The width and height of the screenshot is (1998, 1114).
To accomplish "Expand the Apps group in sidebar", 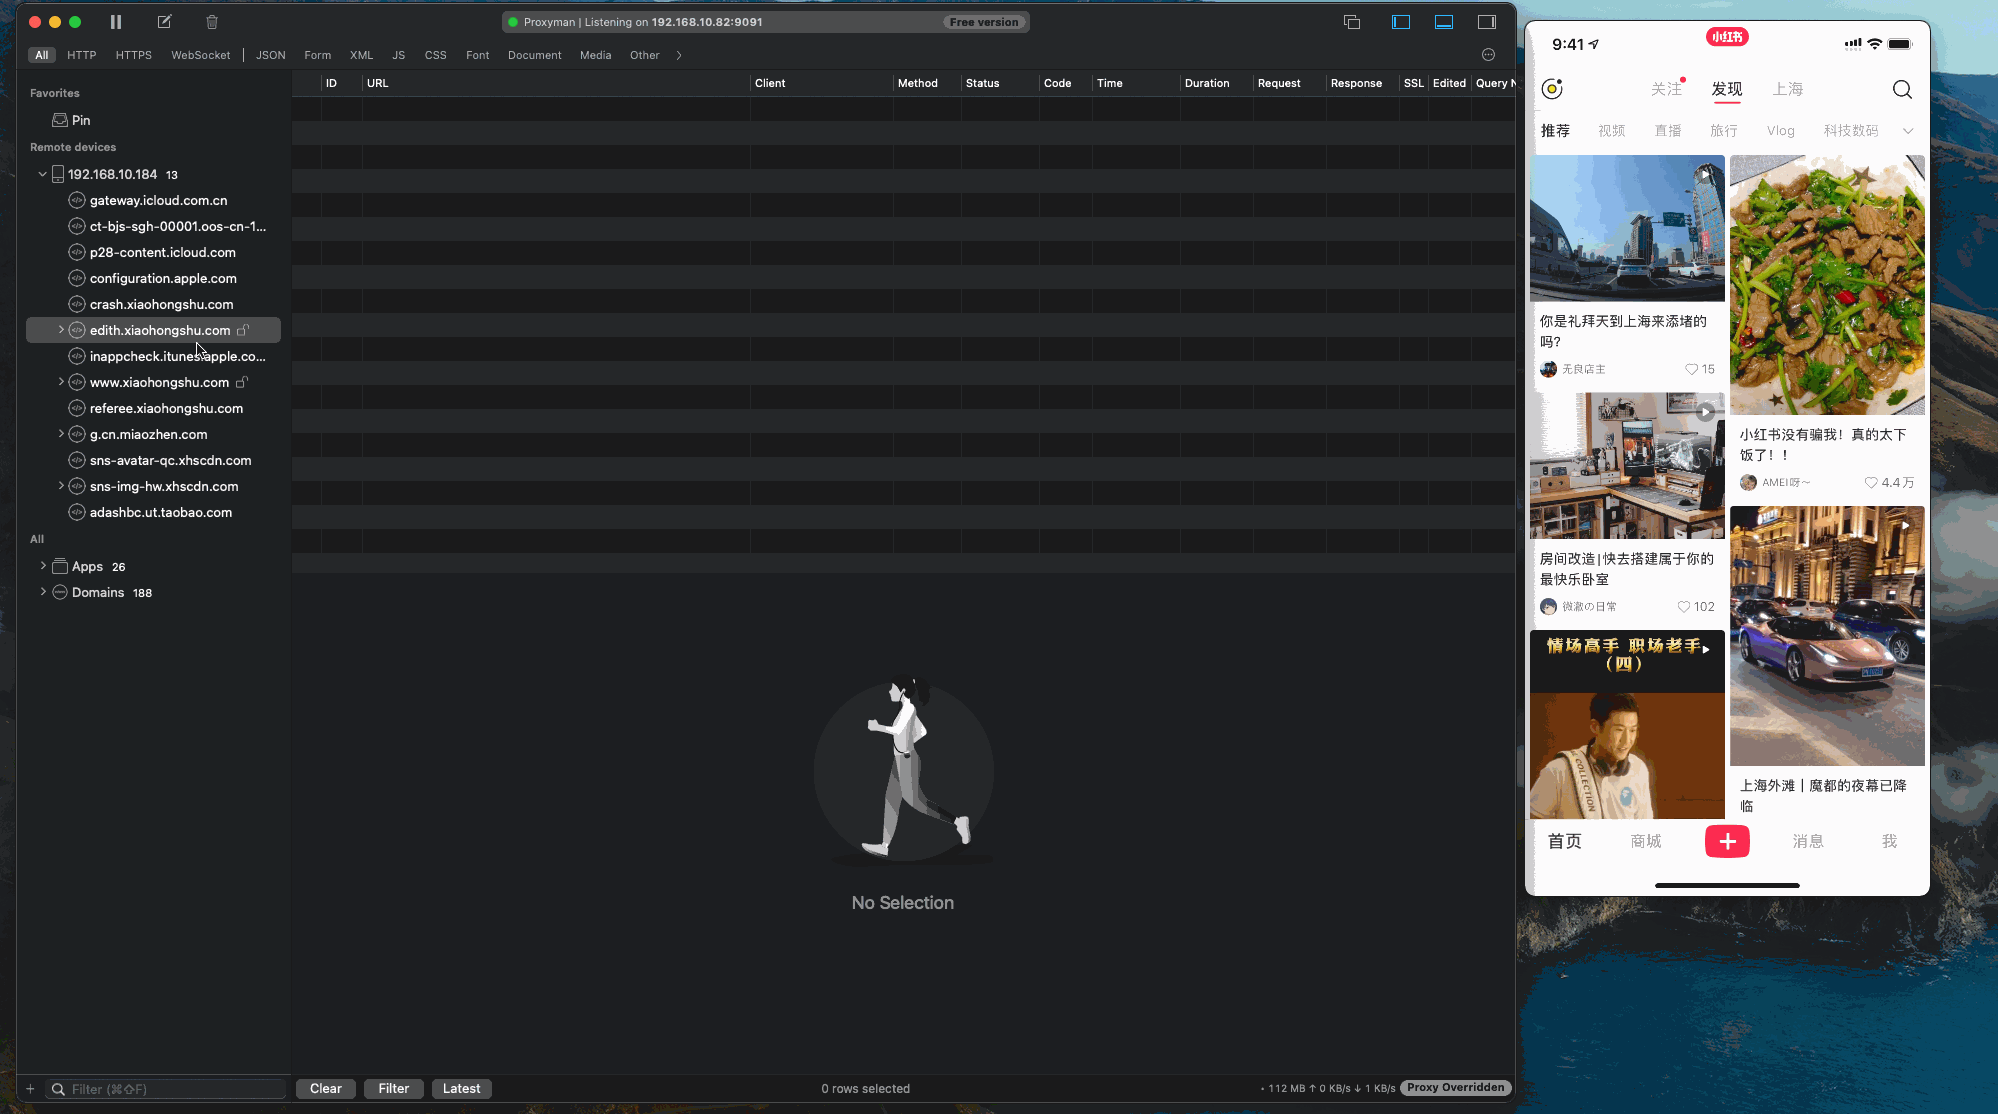I will [43, 566].
